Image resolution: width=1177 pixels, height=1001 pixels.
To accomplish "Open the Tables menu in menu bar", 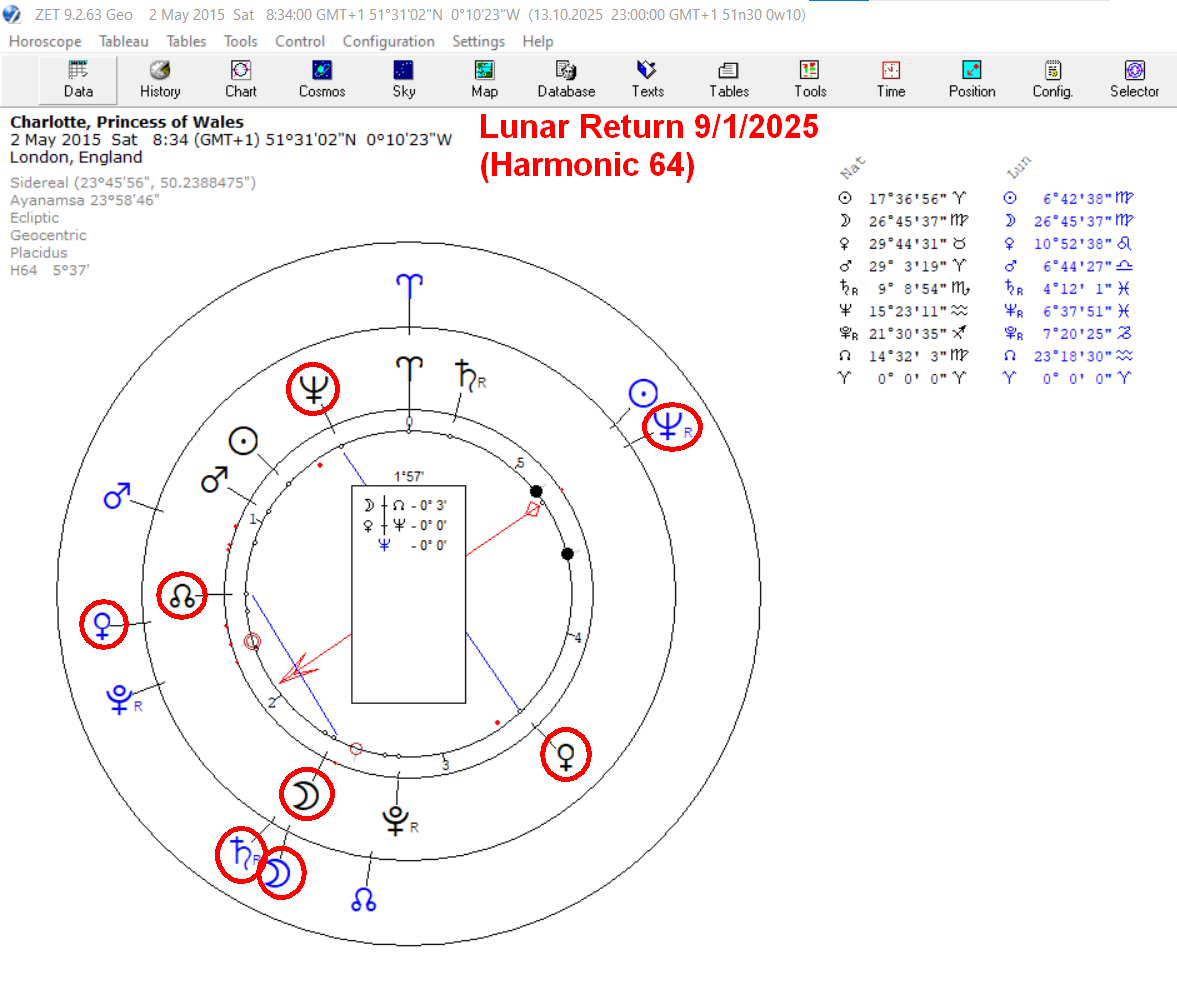I will (x=186, y=41).
